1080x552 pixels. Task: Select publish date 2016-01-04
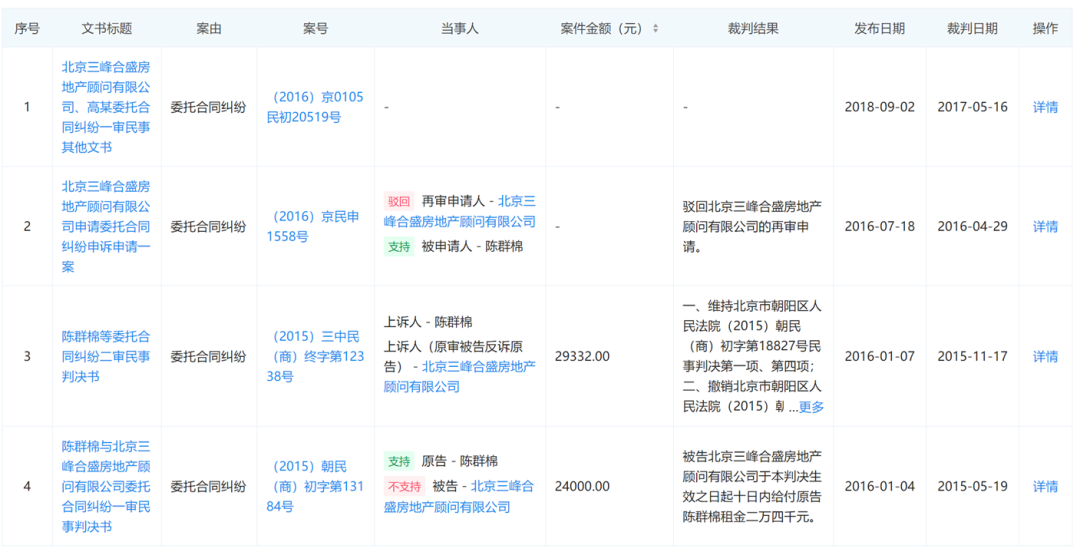point(880,487)
